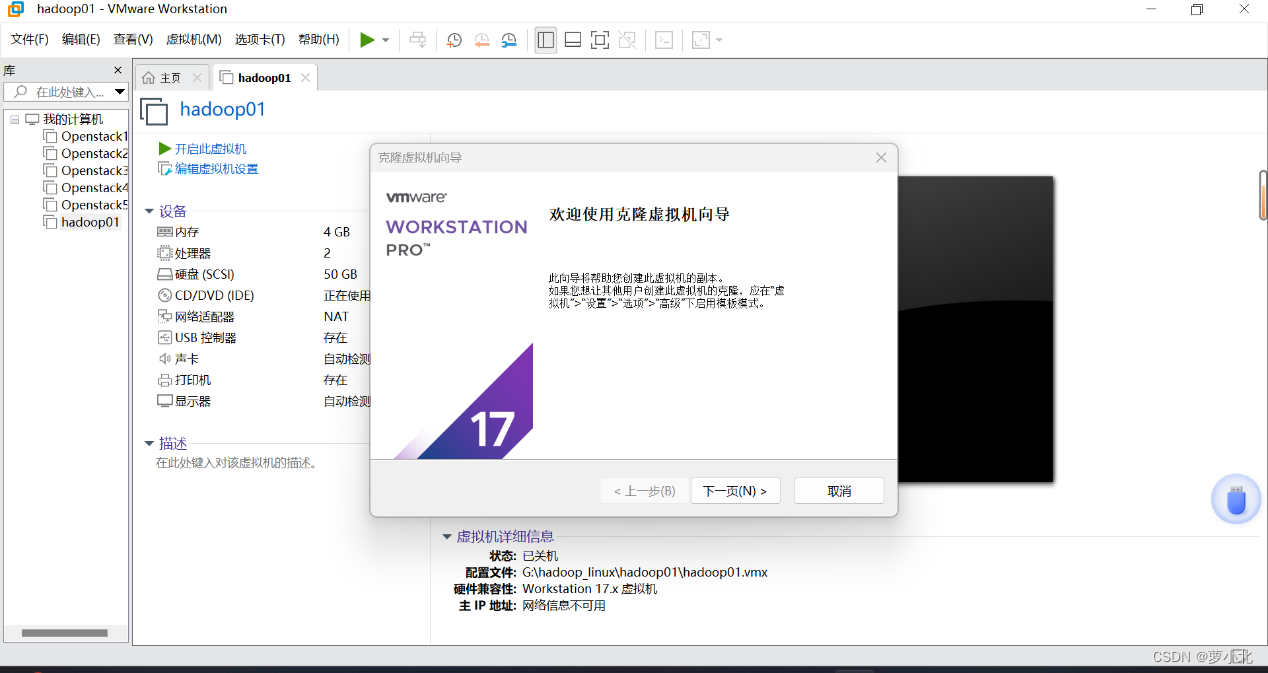
Task: Open the 查看(V) menu
Action: (x=133, y=40)
